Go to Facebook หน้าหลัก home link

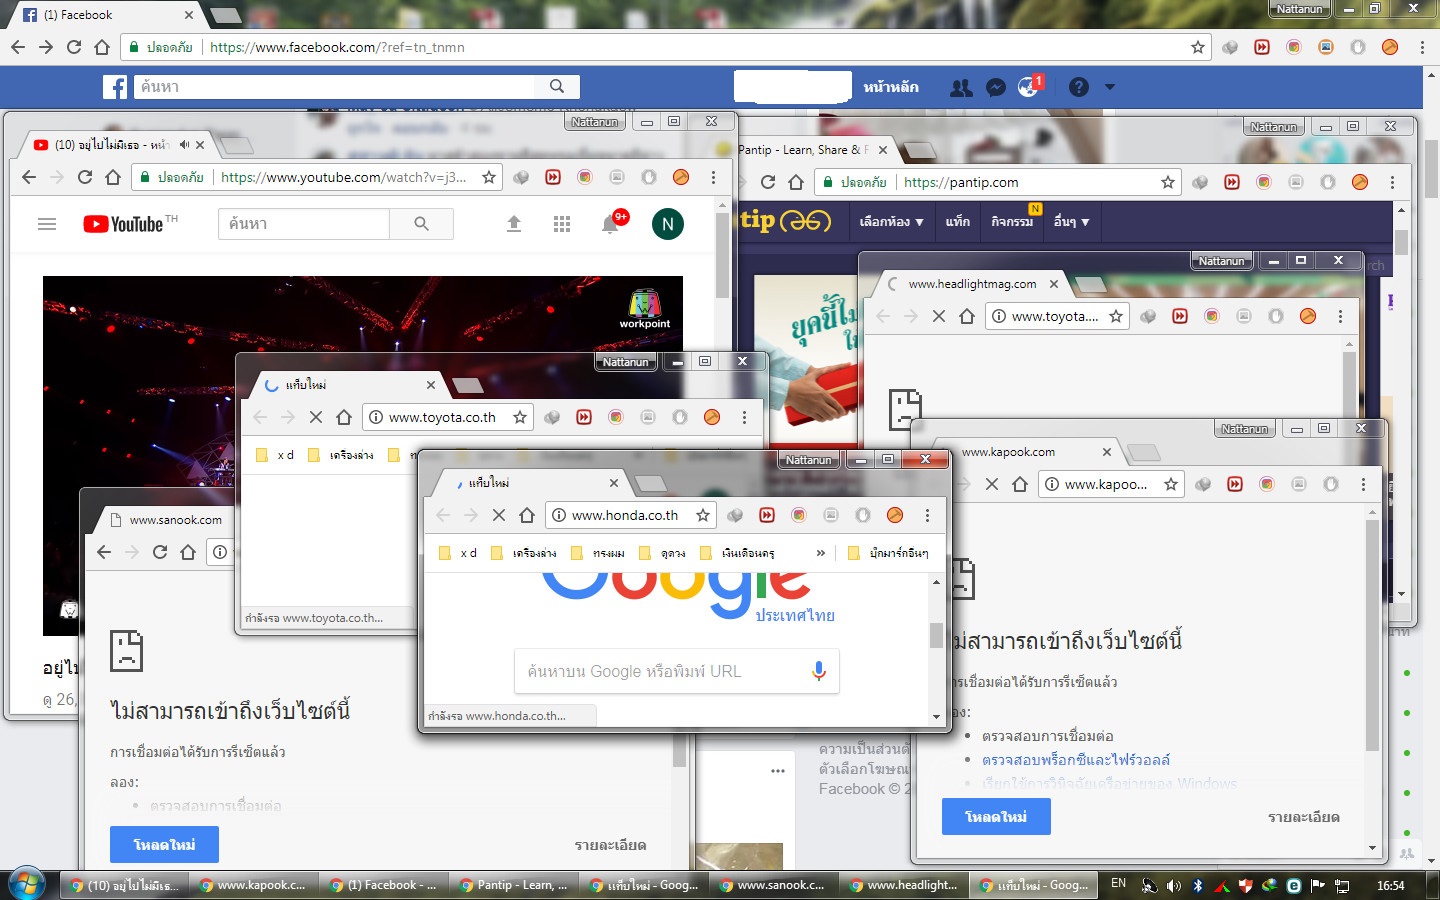[x=891, y=87]
